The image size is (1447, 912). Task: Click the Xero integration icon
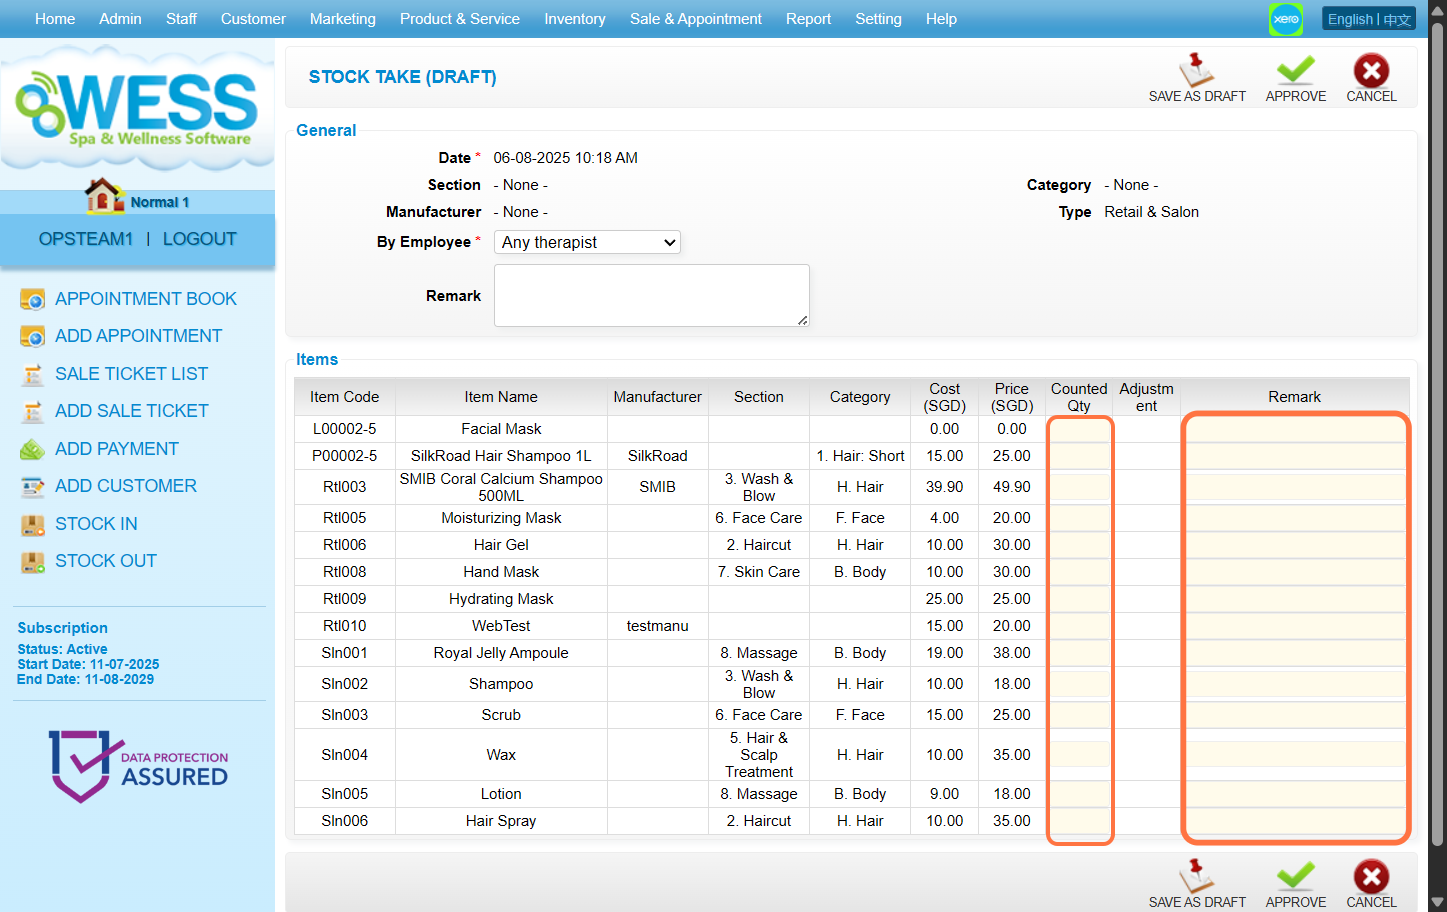coord(1286,19)
